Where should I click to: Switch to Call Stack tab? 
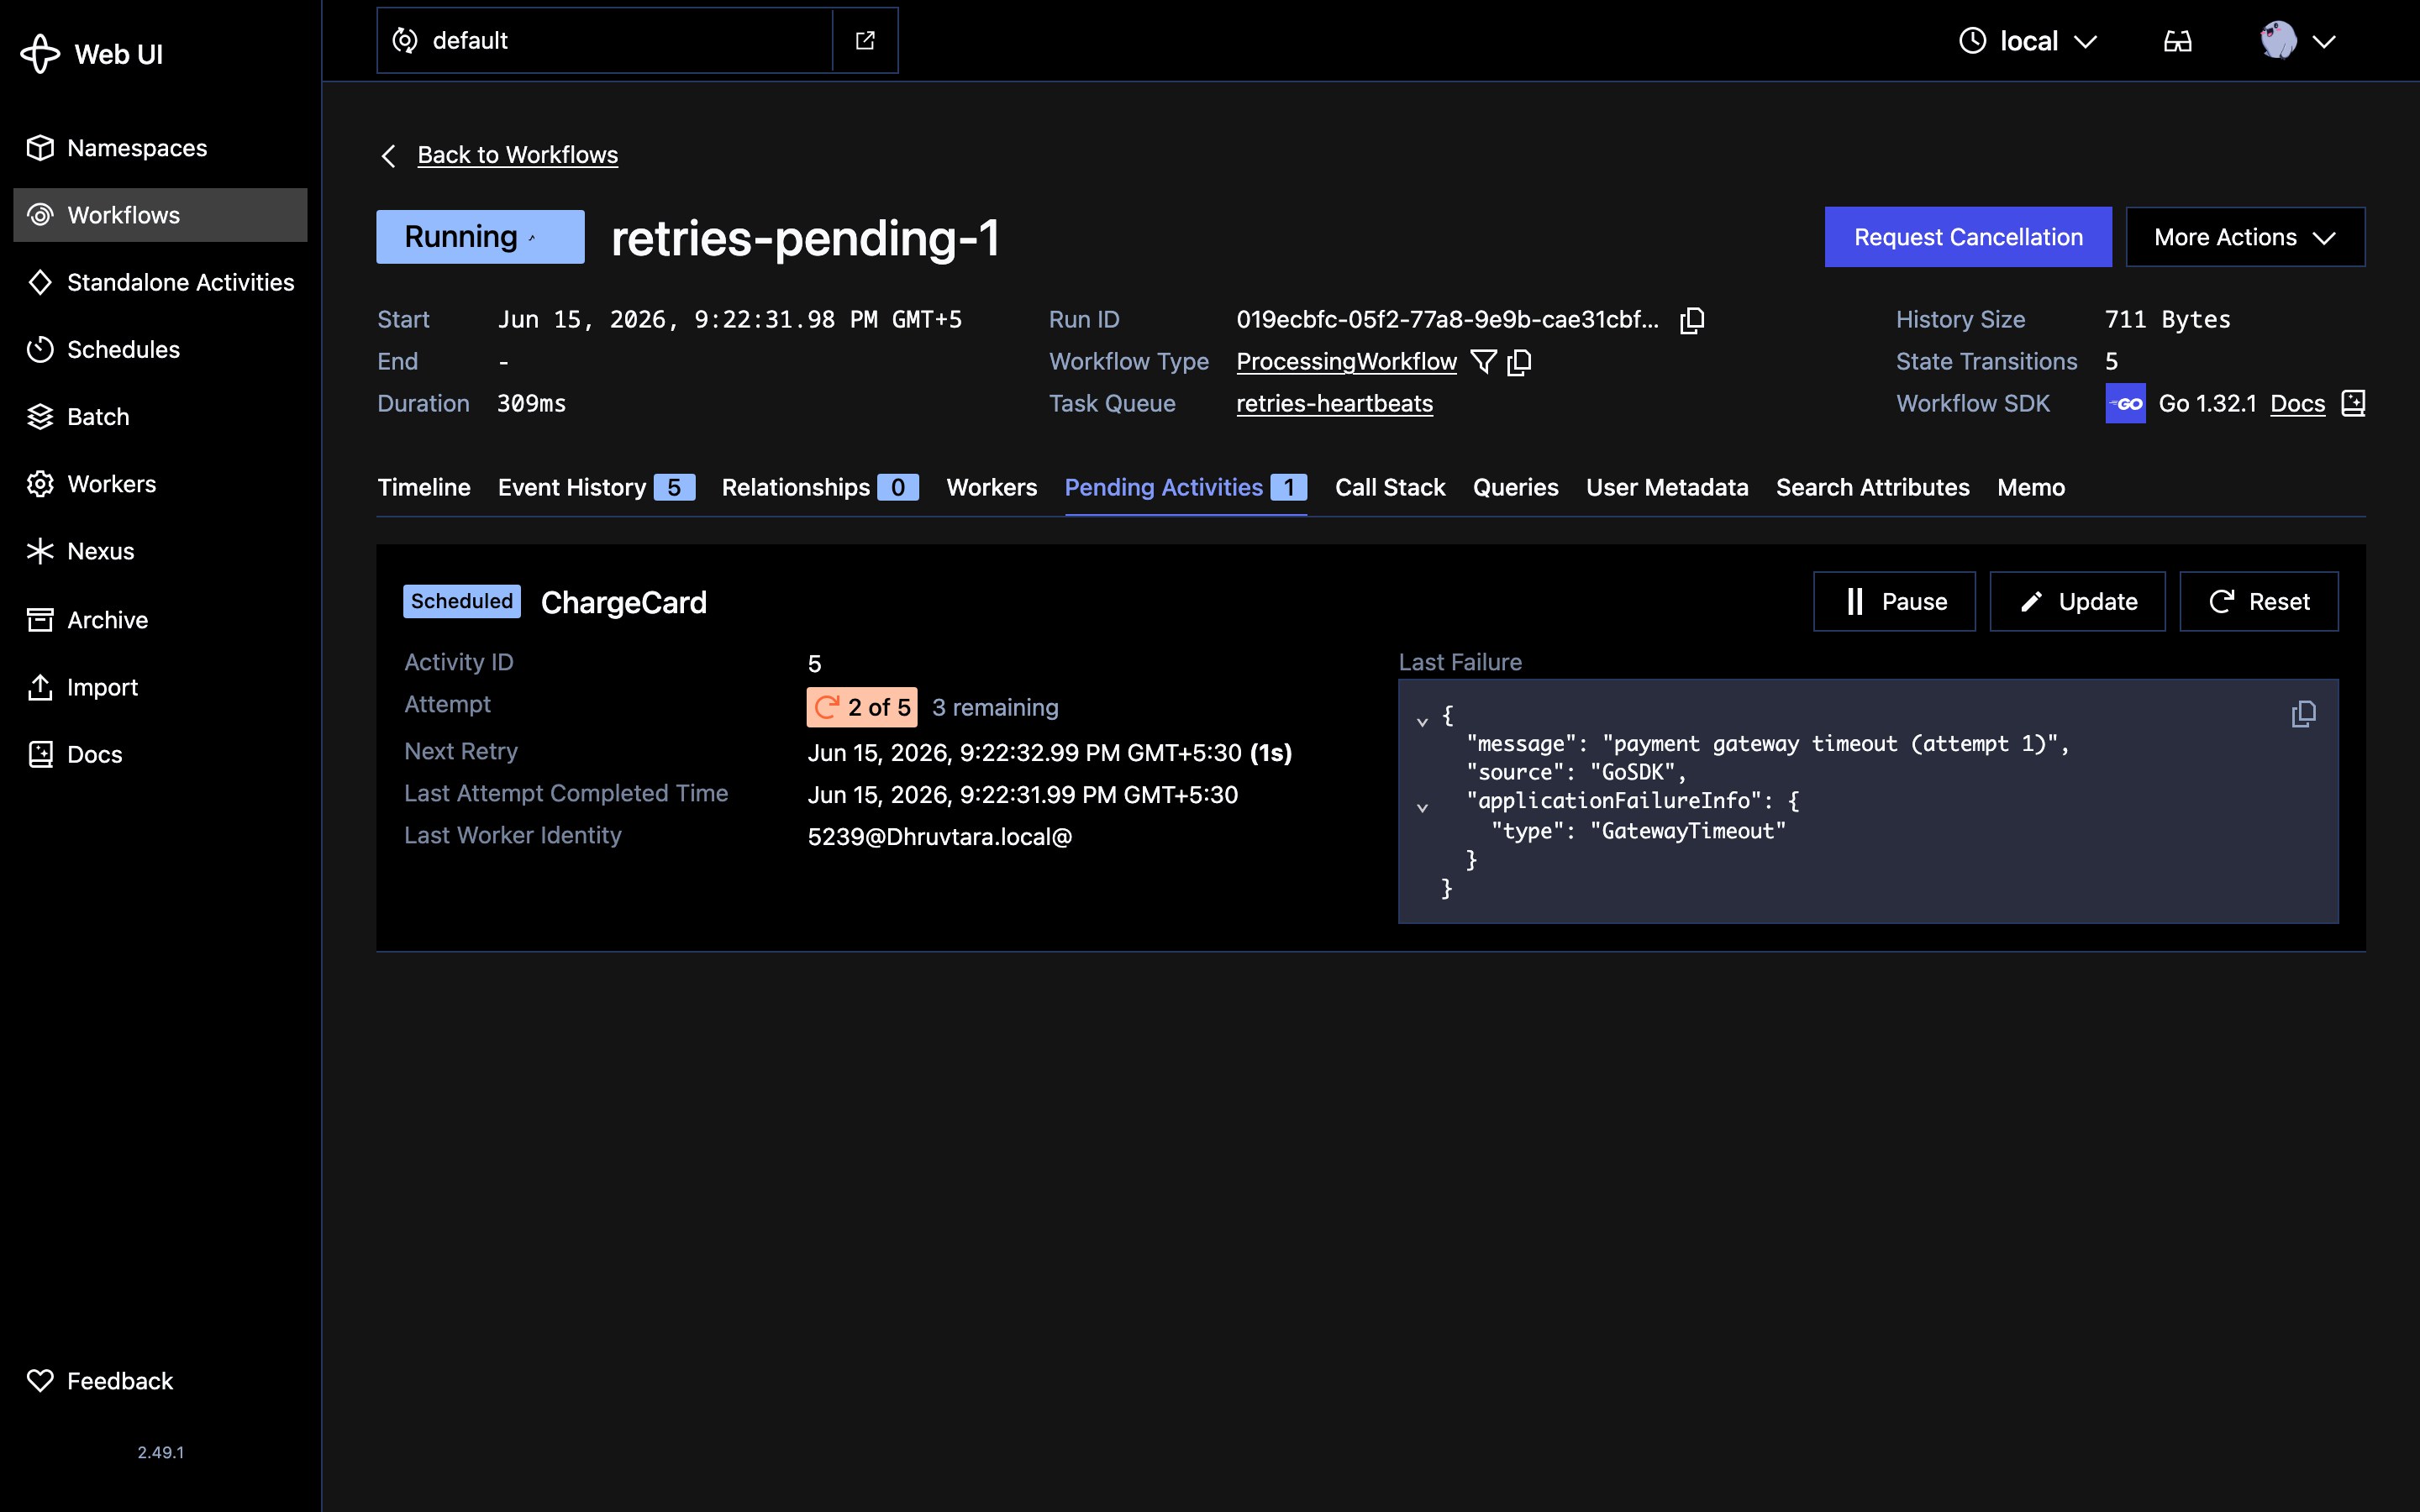pyautogui.click(x=1390, y=488)
